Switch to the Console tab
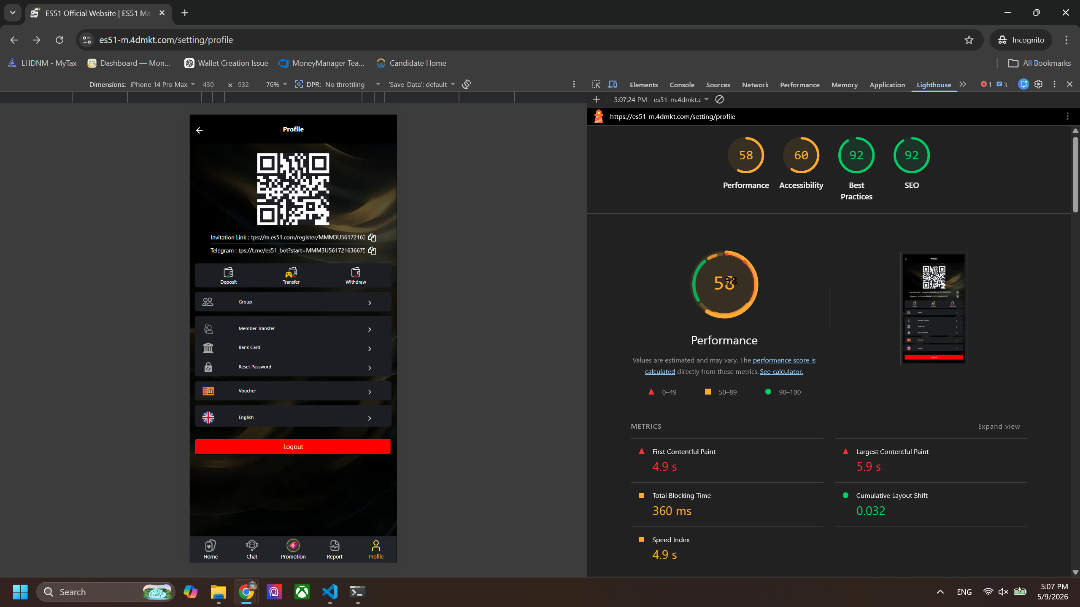 (x=682, y=84)
